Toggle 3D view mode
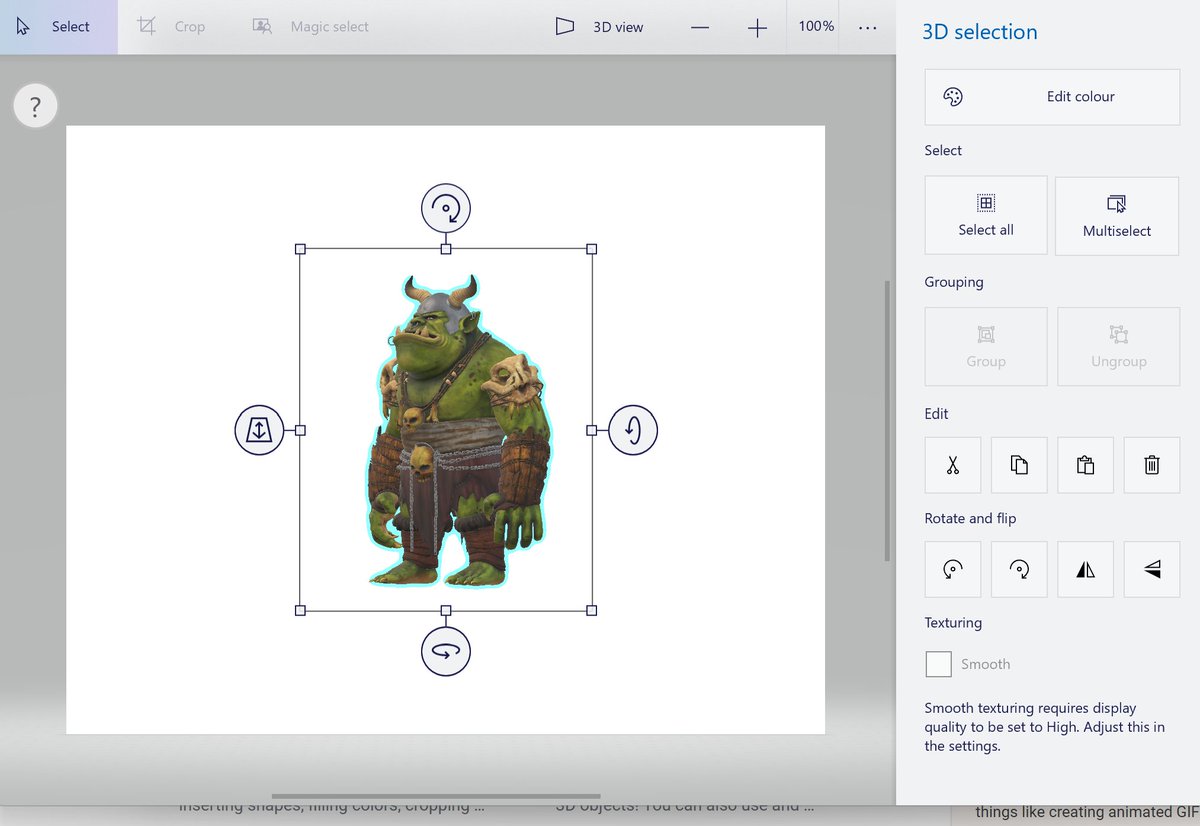The image size is (1200, 826). click(x=600, y=27)
